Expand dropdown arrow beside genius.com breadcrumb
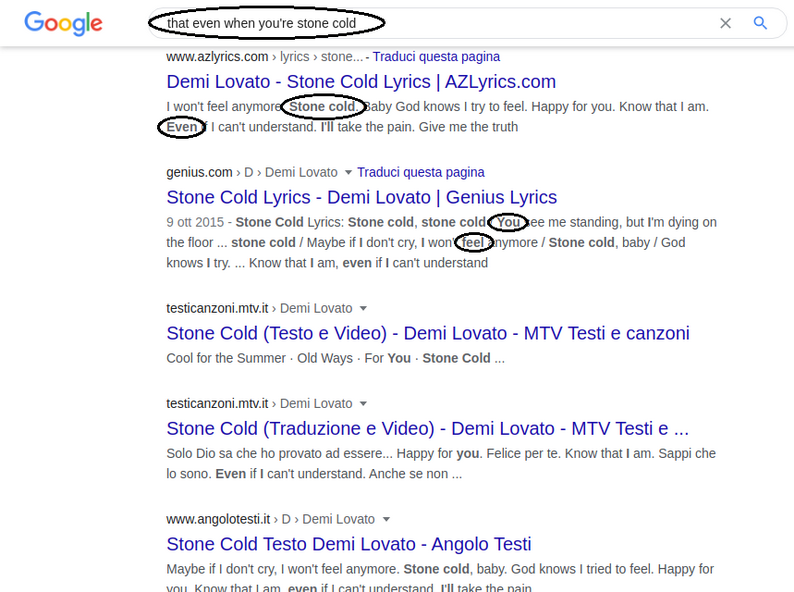794x592 pixels. click(x=348, y=173)
